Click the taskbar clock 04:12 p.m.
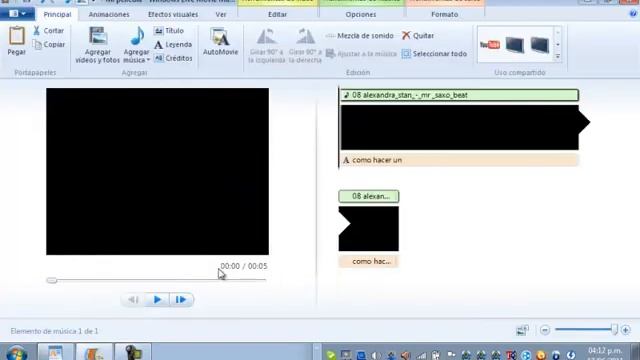 (605, 351)
